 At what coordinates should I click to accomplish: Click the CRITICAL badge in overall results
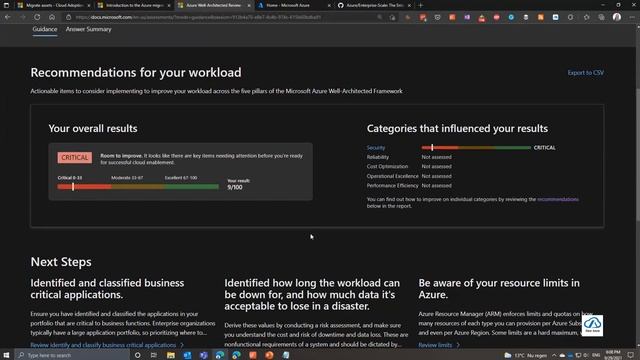point(75,158)
